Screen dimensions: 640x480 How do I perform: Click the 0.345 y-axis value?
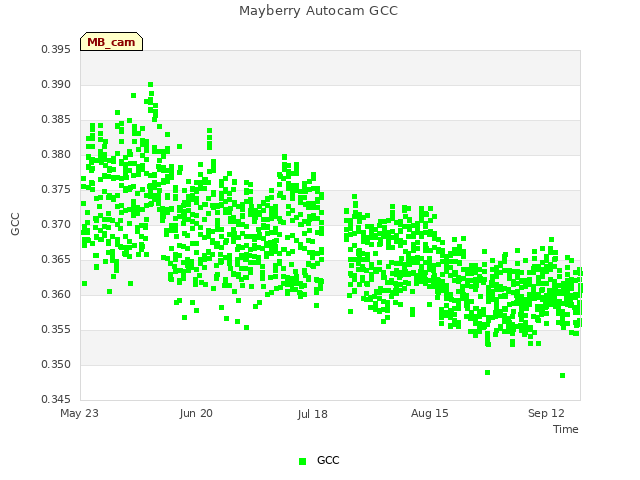coord(56,399)
